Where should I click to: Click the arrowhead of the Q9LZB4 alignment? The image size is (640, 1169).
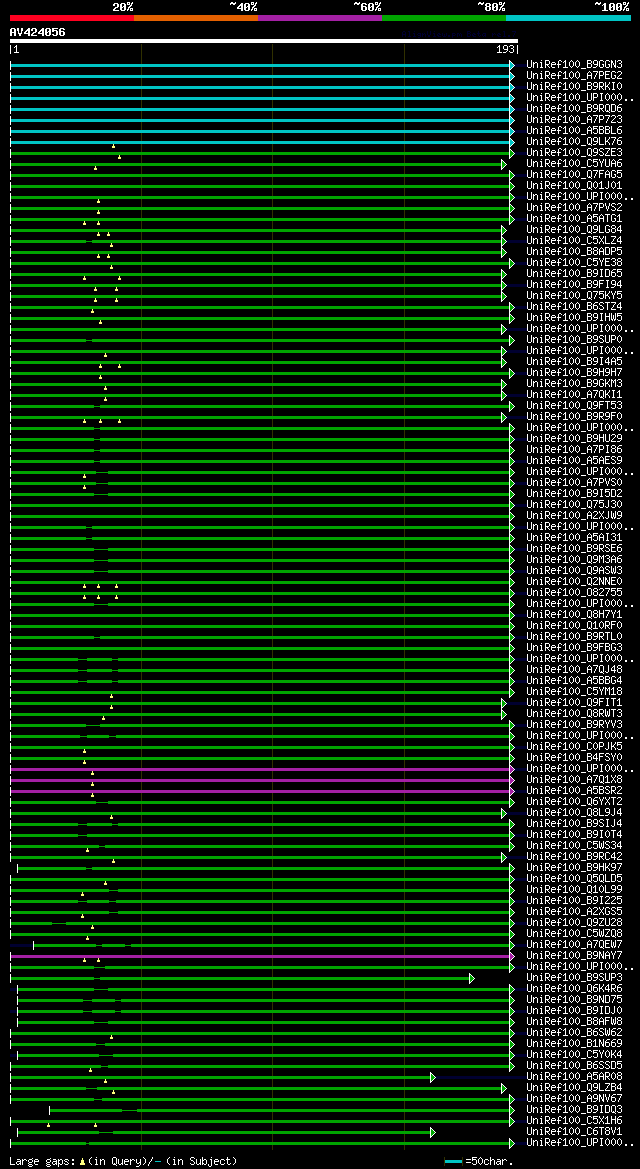(x=504, y=1088)
